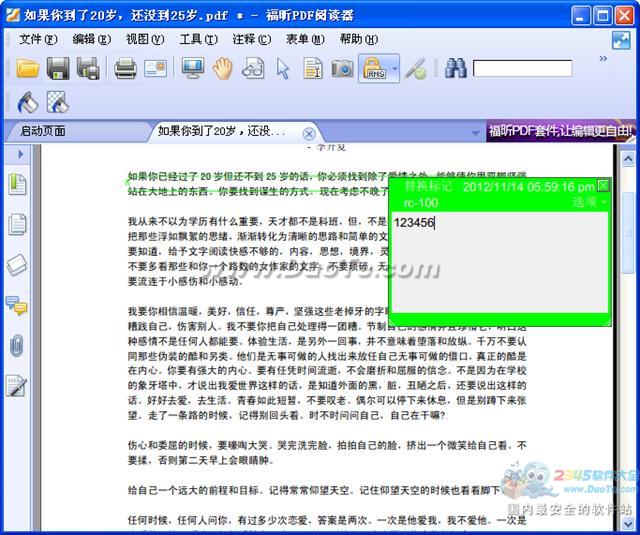The width and height of the screenshot is (640, 535).
Task: Open the Bookmarks panel in sidebar
Action: [17, 184]
